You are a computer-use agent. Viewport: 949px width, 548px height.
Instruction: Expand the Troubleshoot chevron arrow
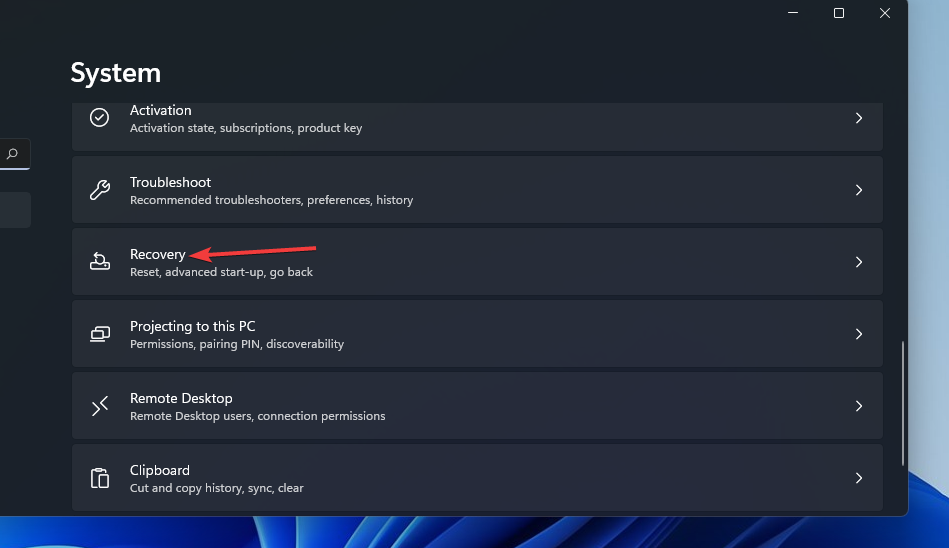pos(858,190)
